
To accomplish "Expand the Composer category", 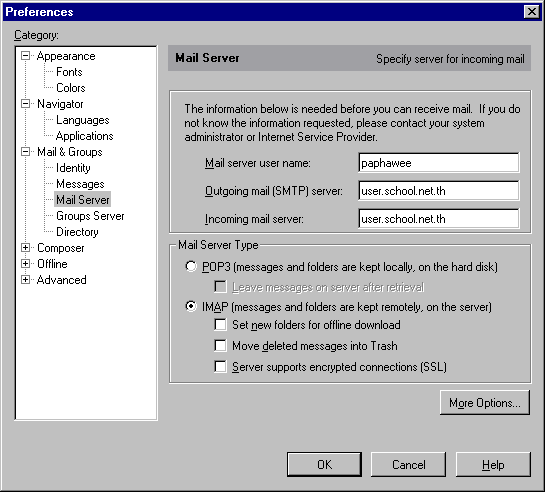I will click(25, 248).
